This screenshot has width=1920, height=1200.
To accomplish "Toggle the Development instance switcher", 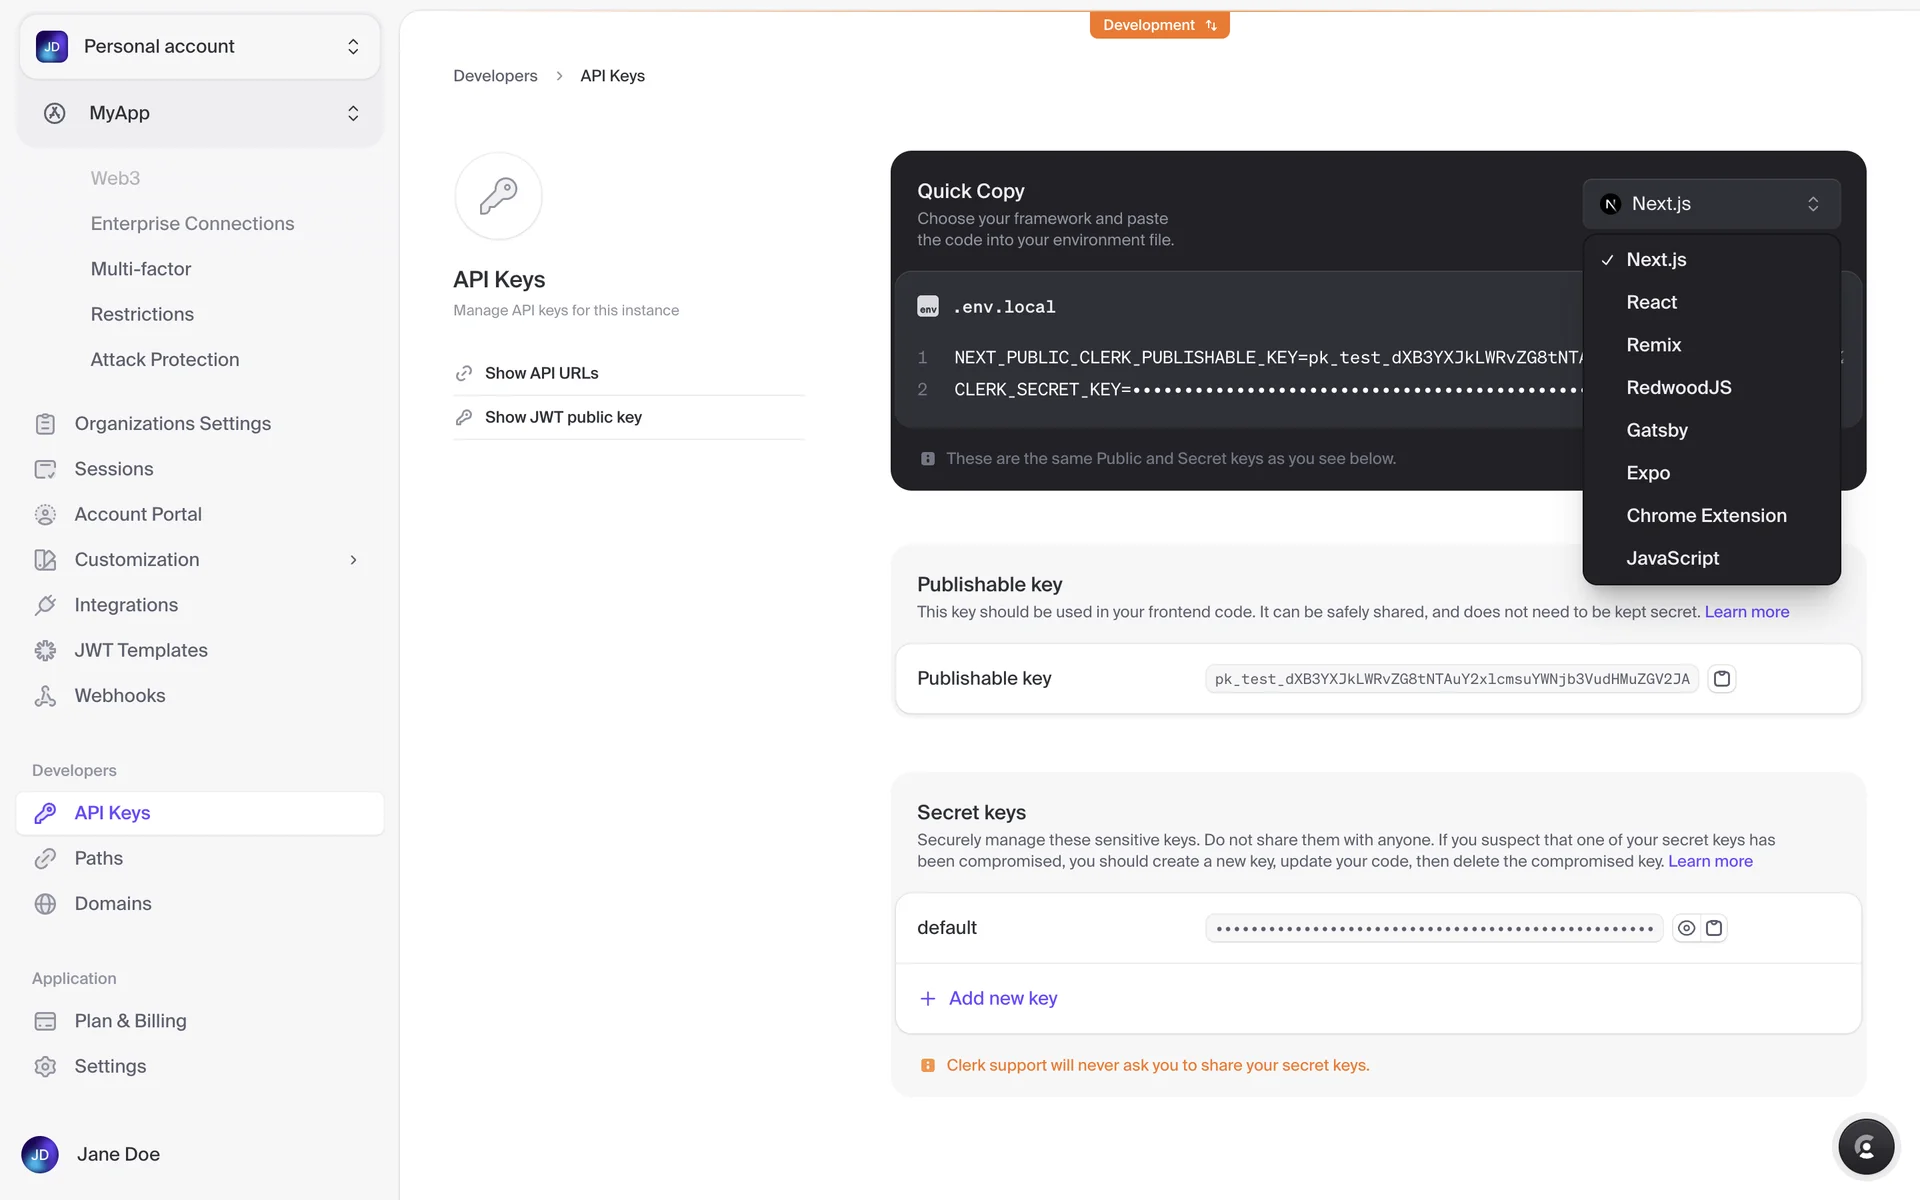I will click(1159, 25).
